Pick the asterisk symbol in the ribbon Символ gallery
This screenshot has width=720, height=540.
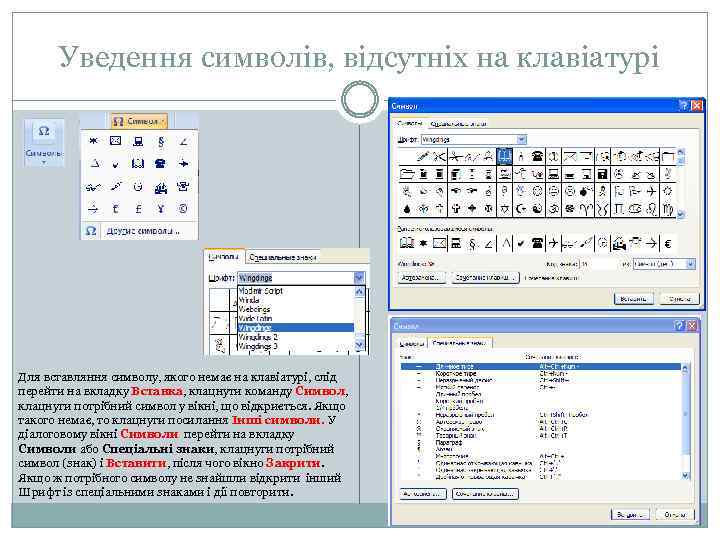94,141
